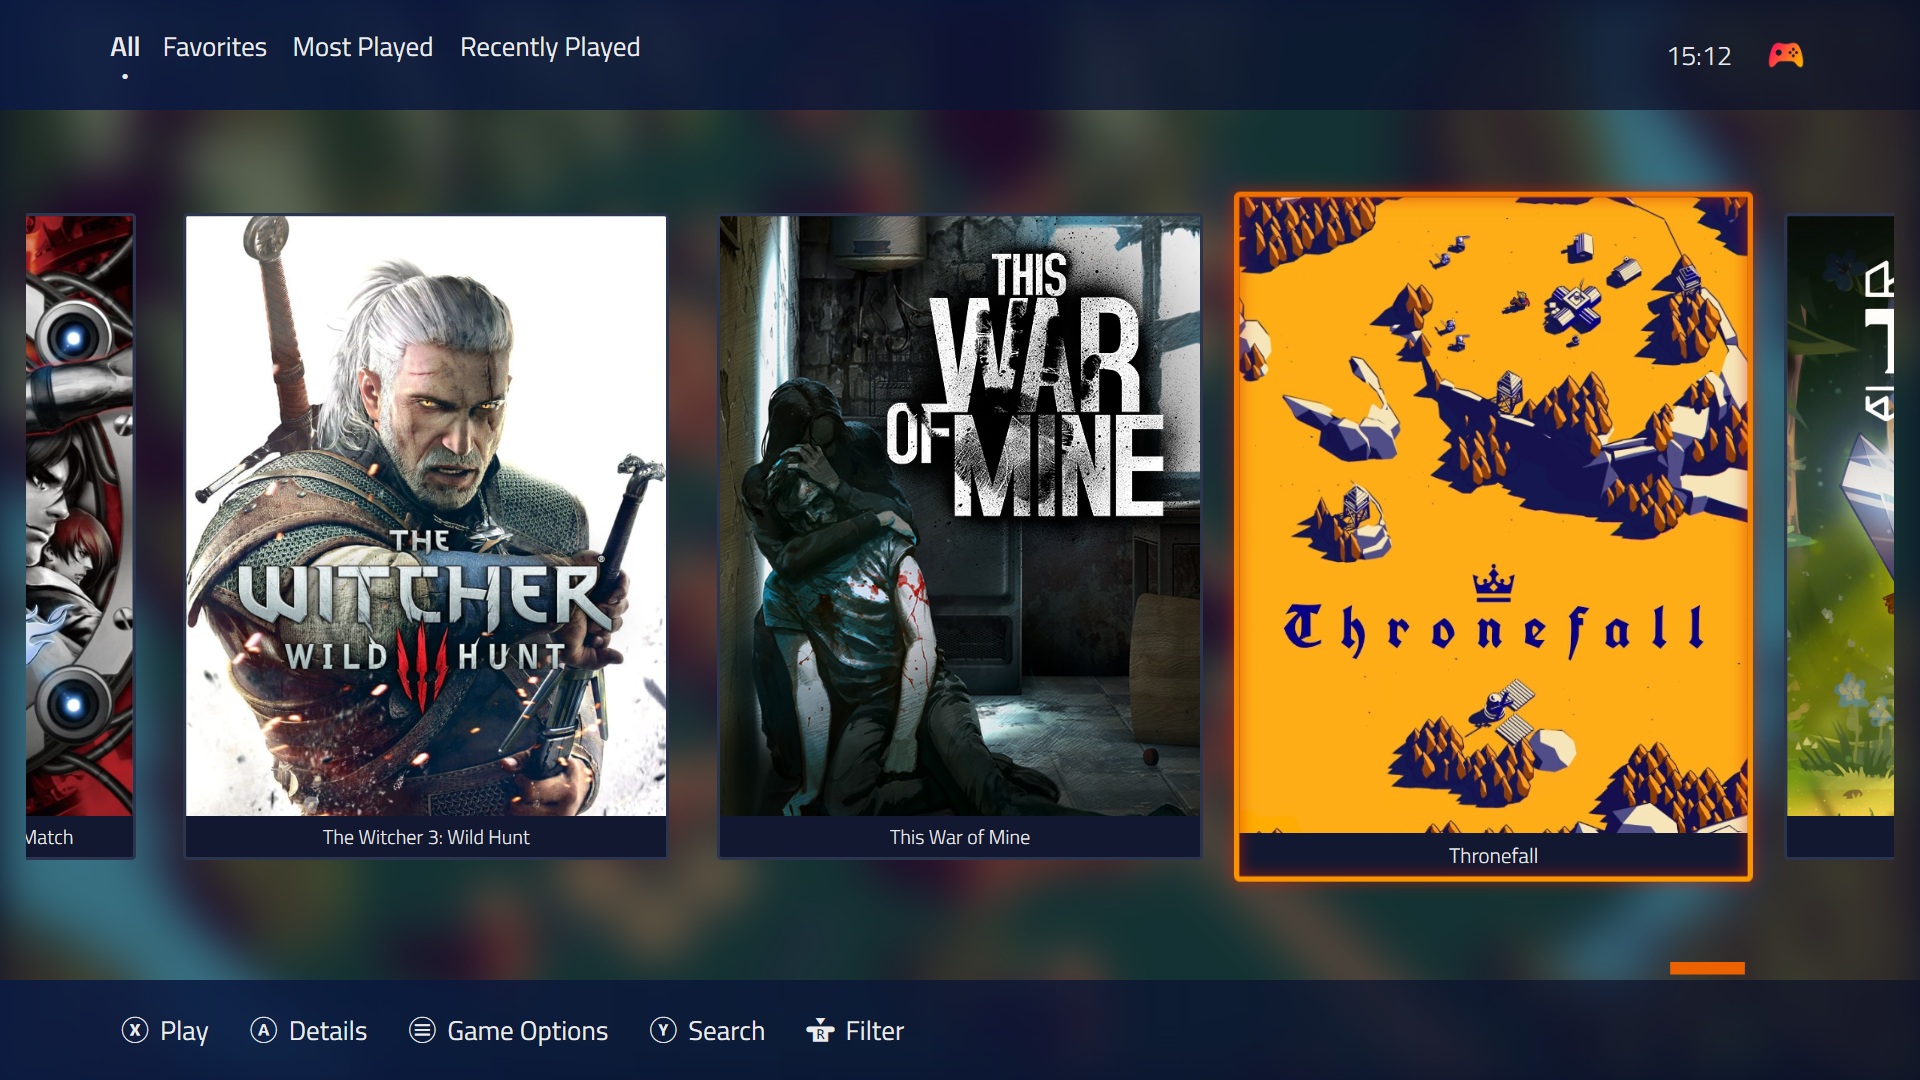Viewport: 1920px width, 1080px height.
Task: Open the Filter option
Action: click(x=874, y=1030)
